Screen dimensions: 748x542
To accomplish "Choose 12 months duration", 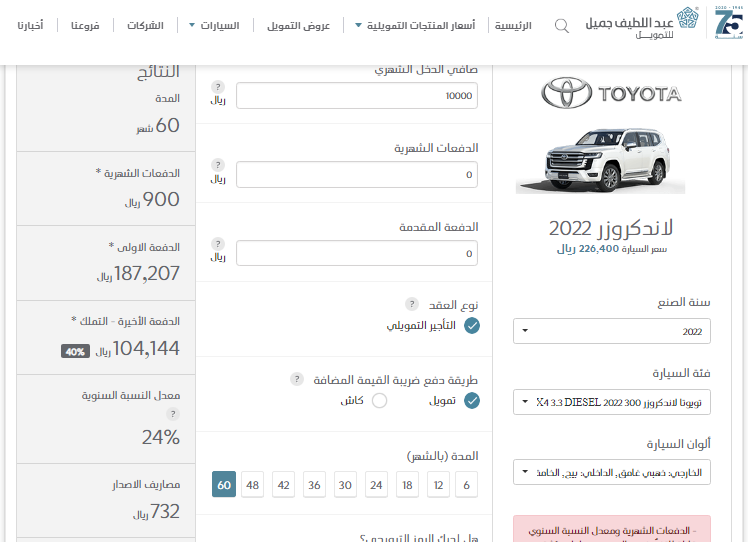I will coord(438,485).
